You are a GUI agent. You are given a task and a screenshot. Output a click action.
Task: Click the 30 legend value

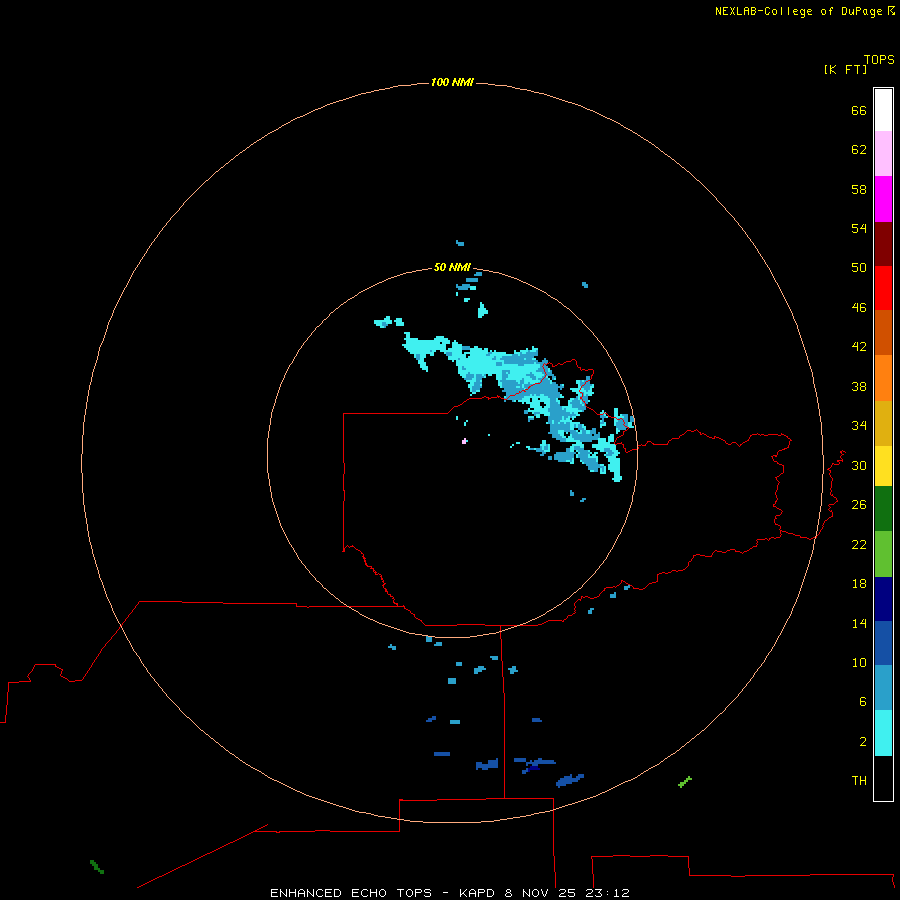(859, 465)
